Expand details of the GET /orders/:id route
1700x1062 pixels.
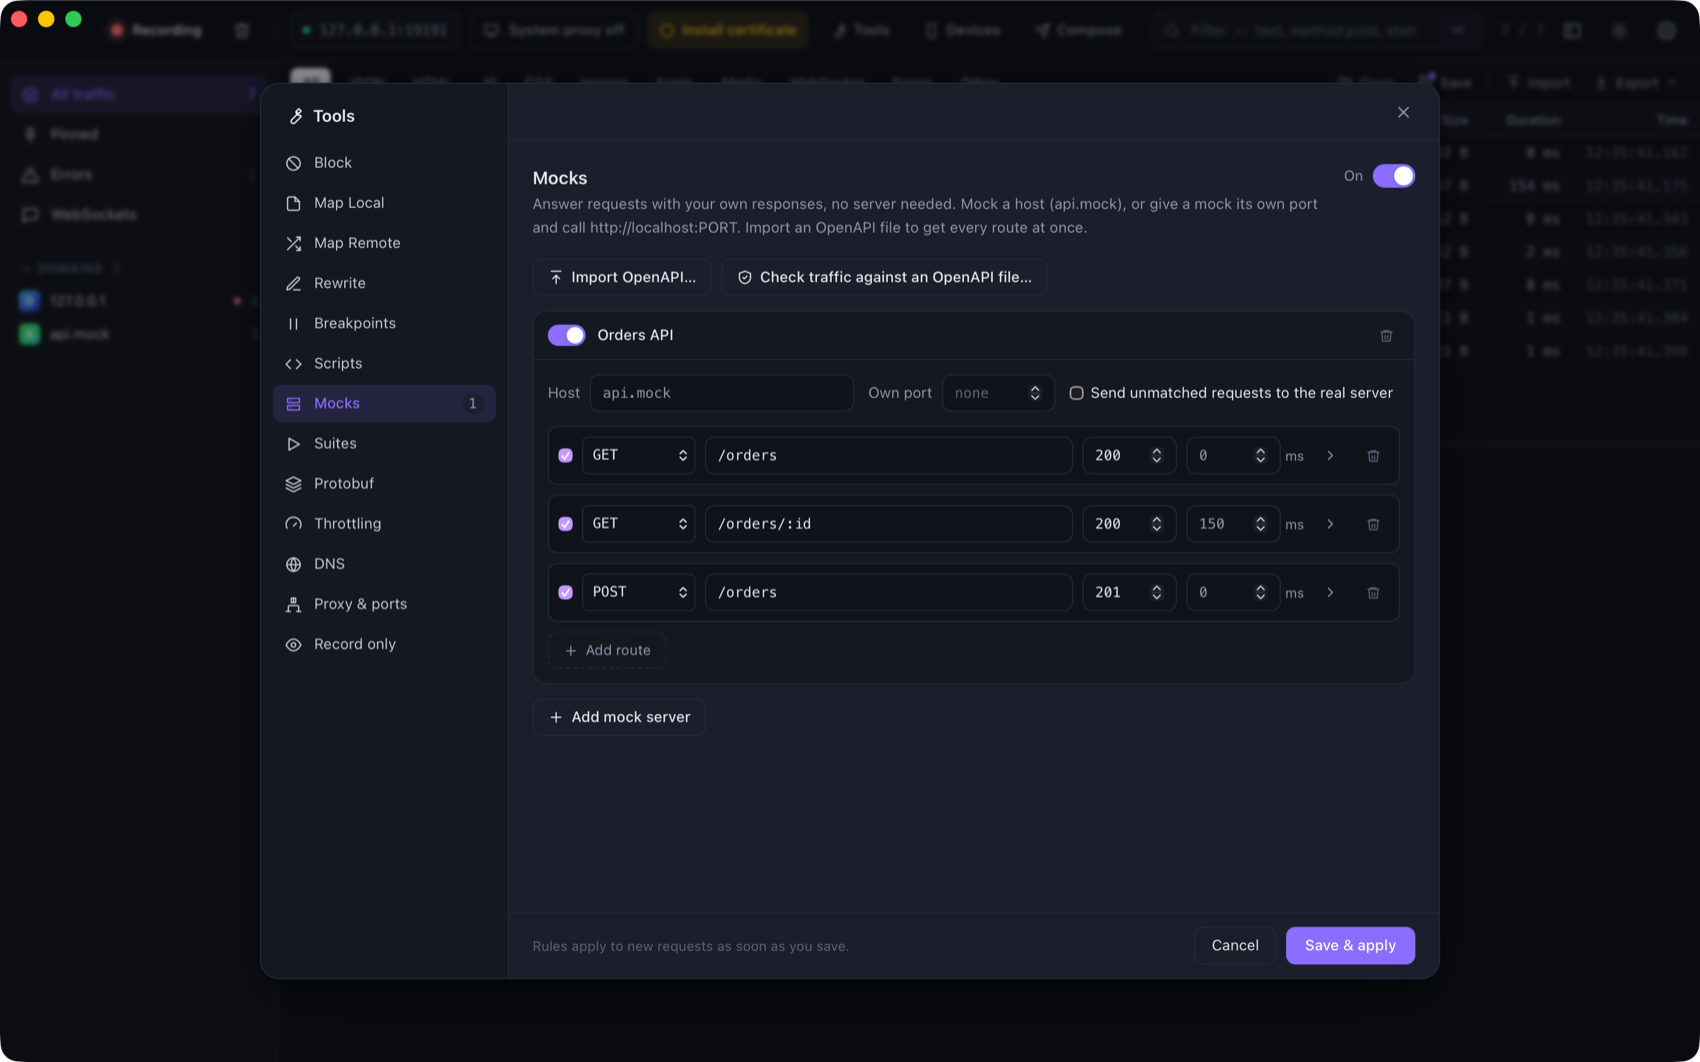(1330, 524)
